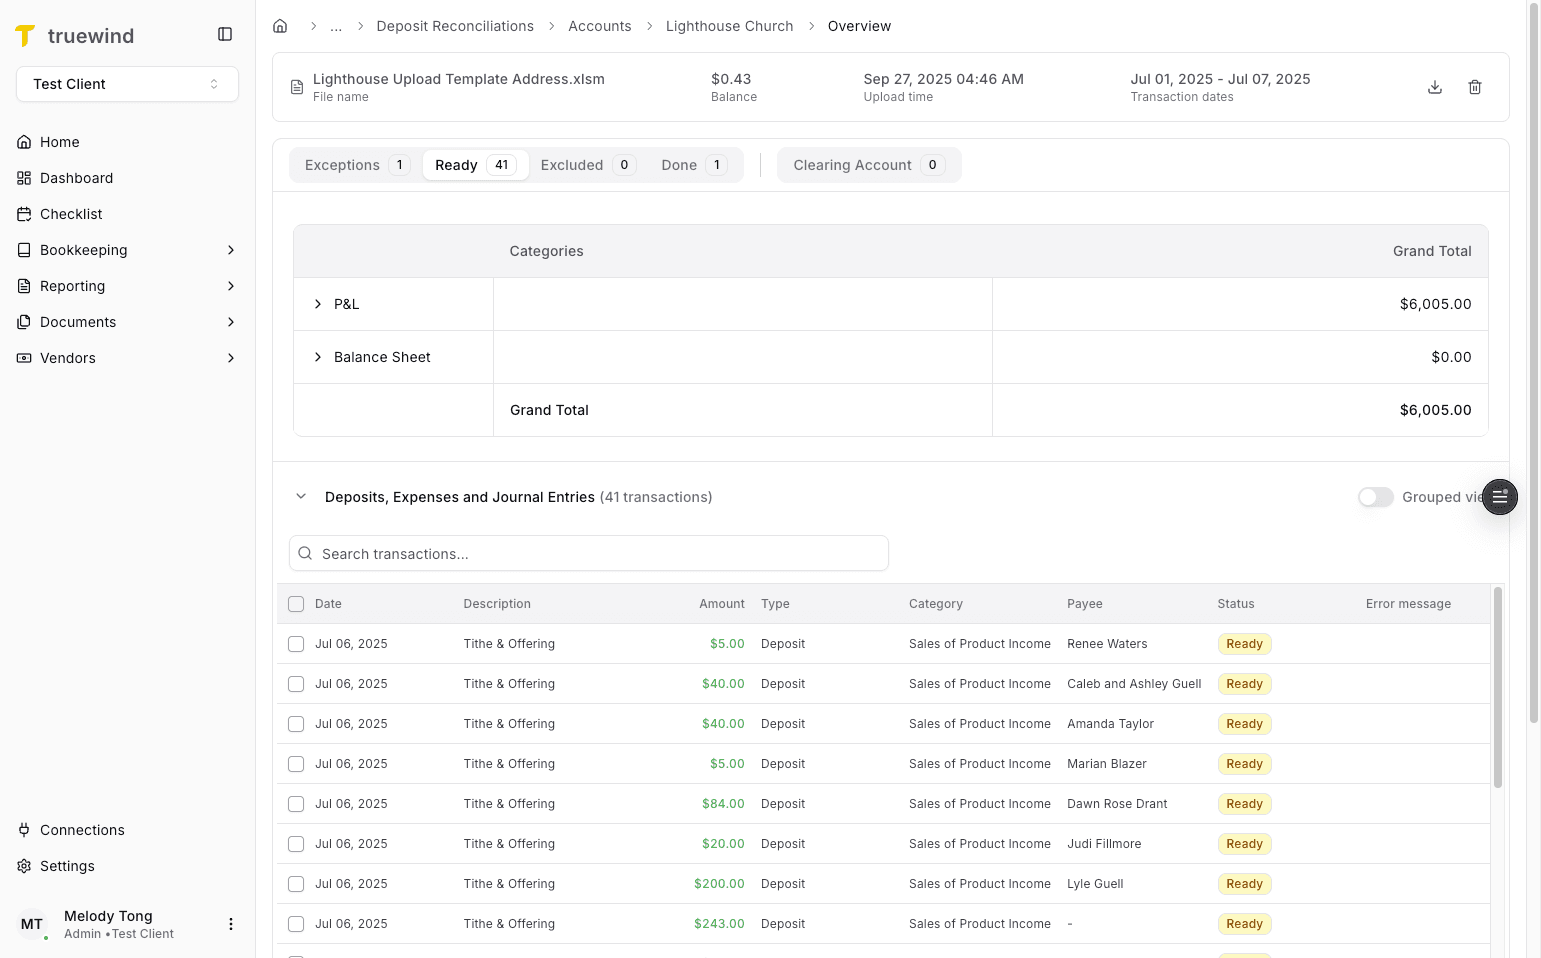Open the Checklist section
1541x958 pixels.
pos(70,214)
